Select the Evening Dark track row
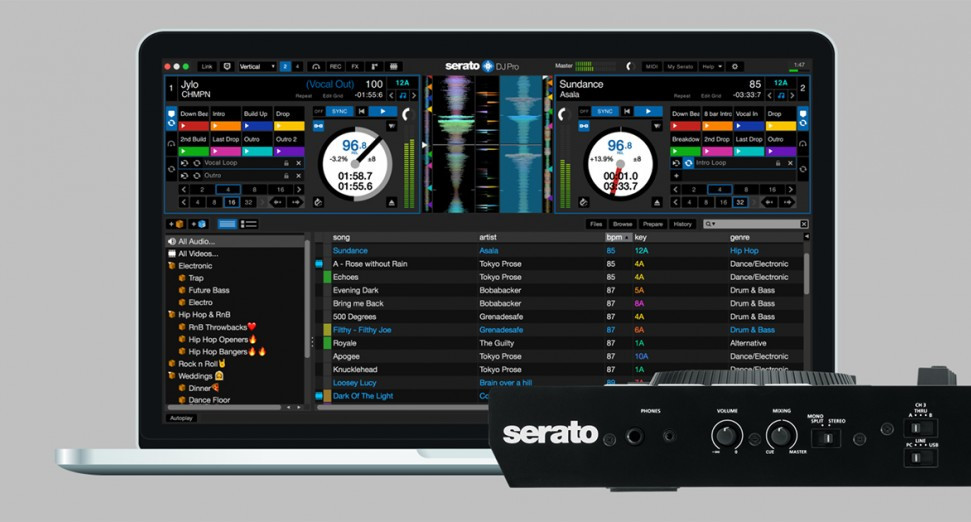The height and width of the screenshot is (522, 971). click(x=560, y=290)
